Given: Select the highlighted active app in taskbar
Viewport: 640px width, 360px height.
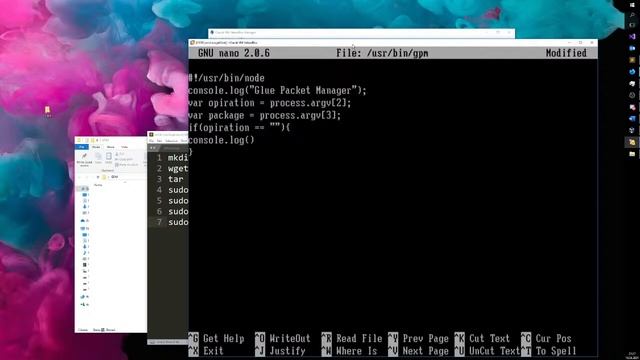Looking at the screenshot, I should coord(632,142).
